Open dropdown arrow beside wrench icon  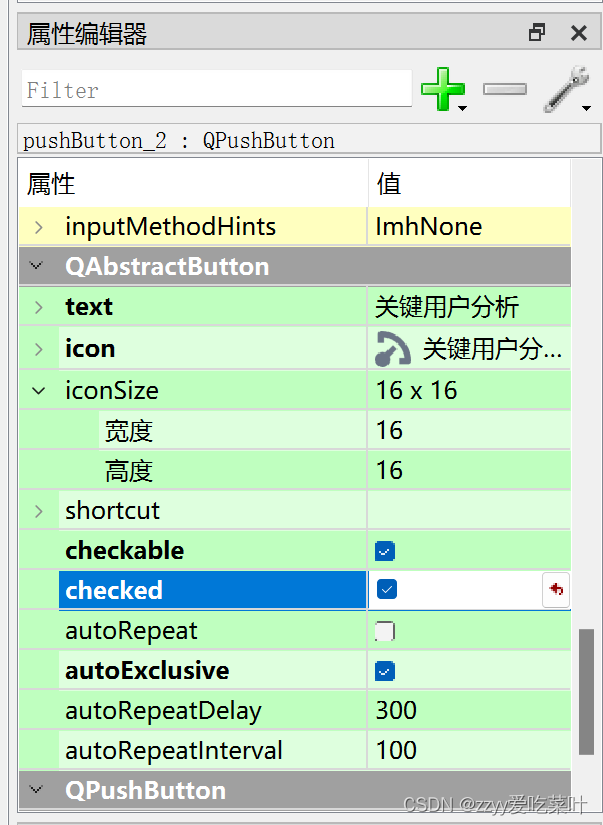[586, 108]
